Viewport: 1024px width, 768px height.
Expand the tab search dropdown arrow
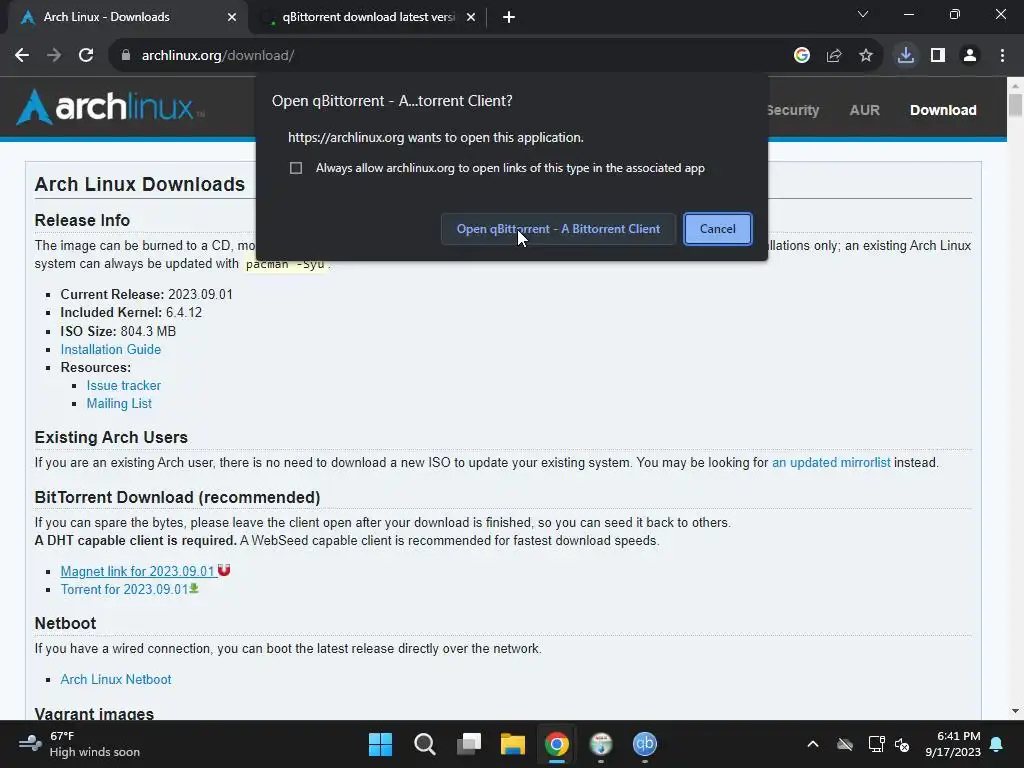(863, 14)
